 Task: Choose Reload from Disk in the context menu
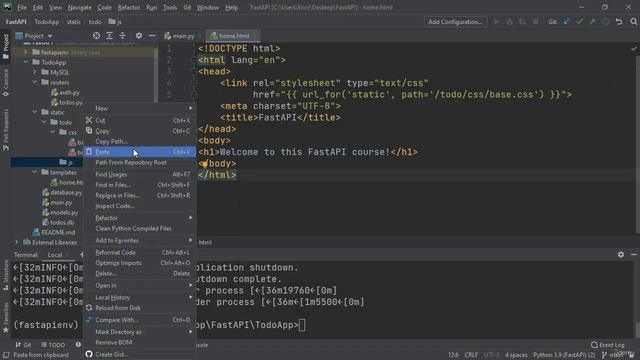(x=140, y=308)
